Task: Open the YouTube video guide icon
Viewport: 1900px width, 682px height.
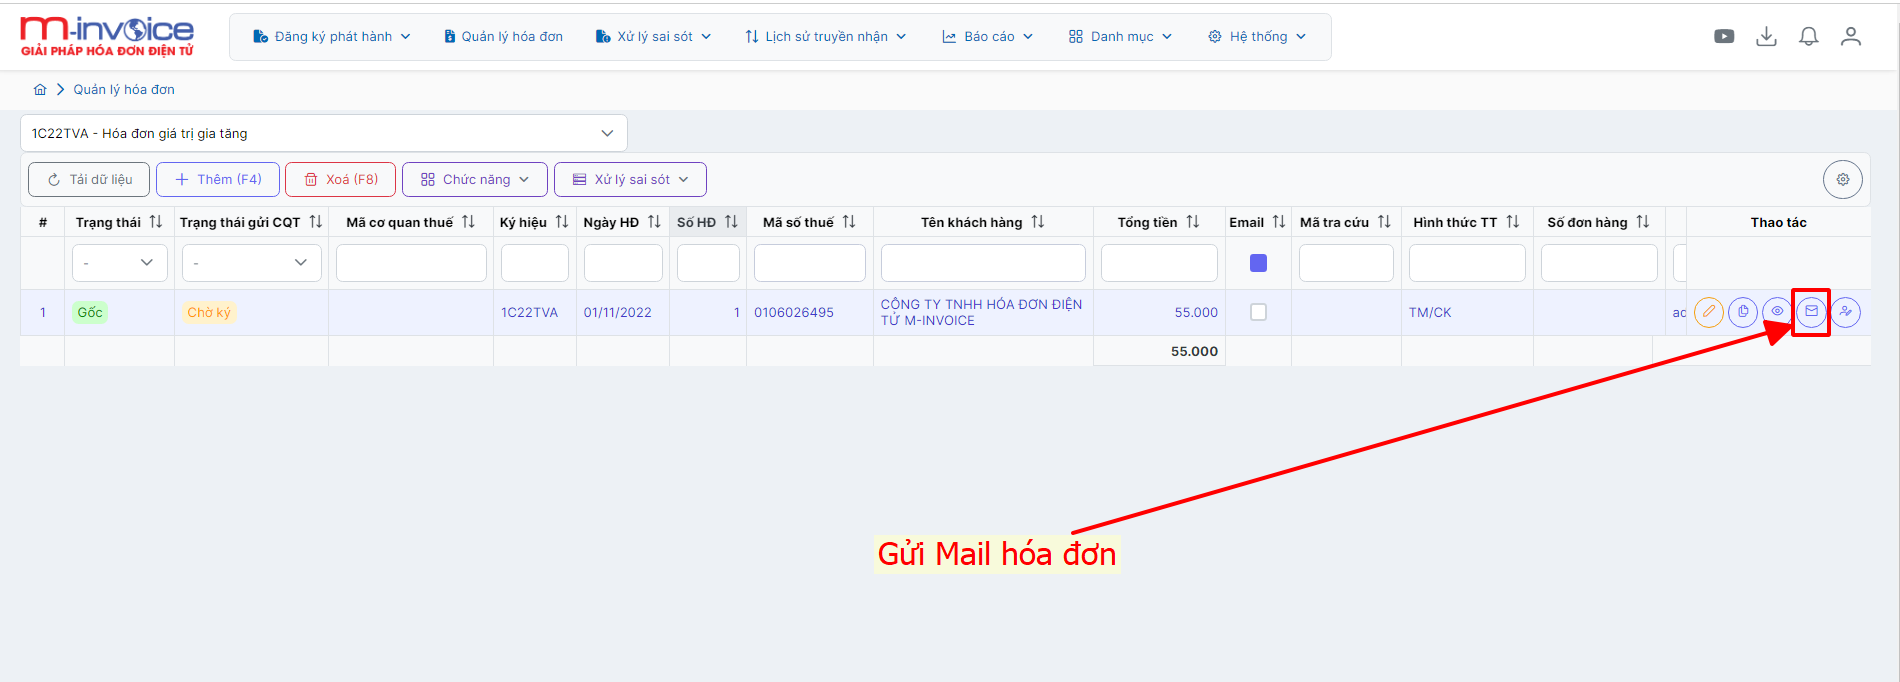Action: point(1724,36)
